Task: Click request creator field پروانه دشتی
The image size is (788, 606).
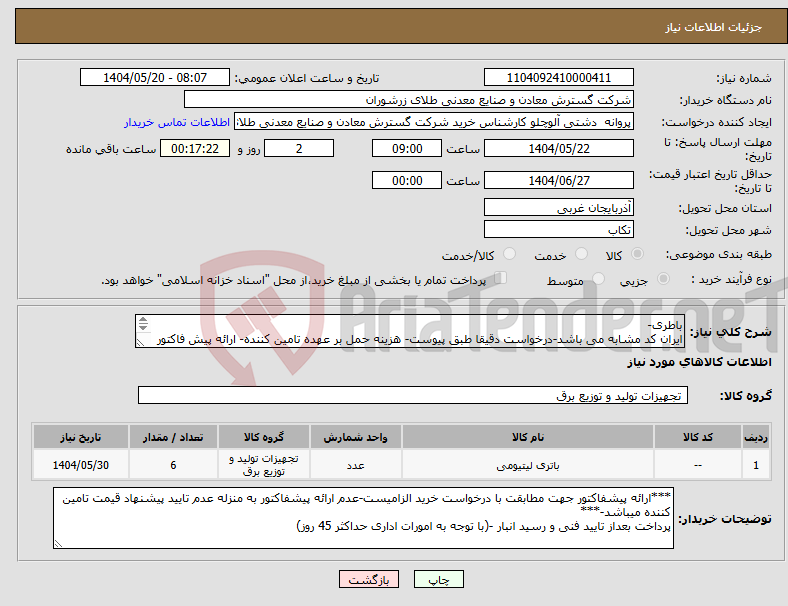Action: pos(434,122)
